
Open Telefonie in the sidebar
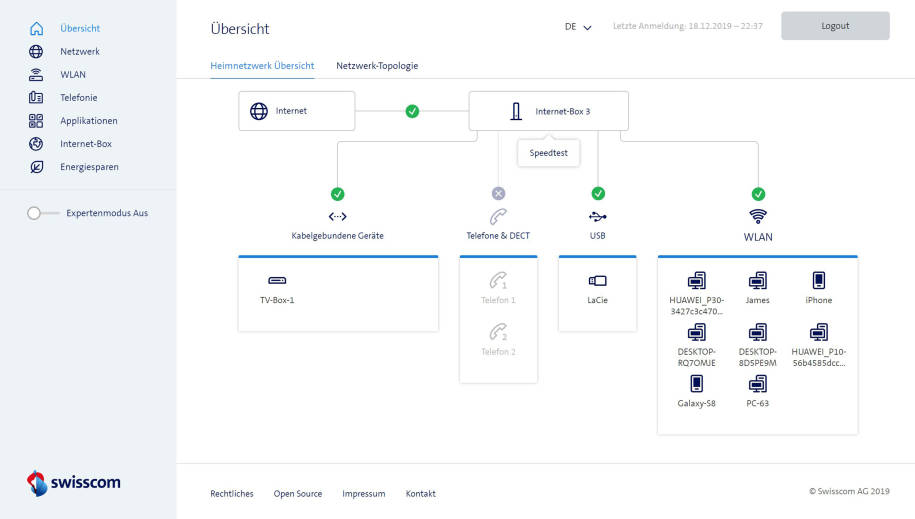pyautogui.click(x=78, y=98)
